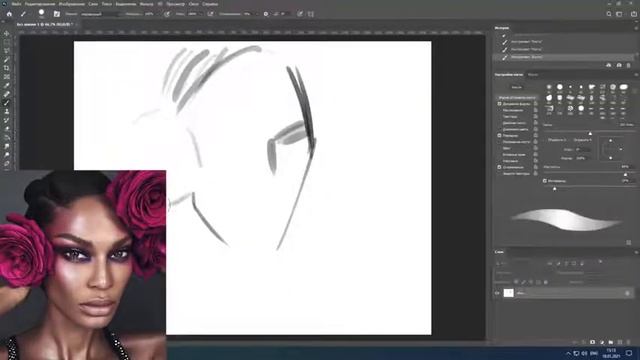The width and height of the screenshot is (640, 360).
Task: Select the Pen tool
Action: tap(7, 163)
